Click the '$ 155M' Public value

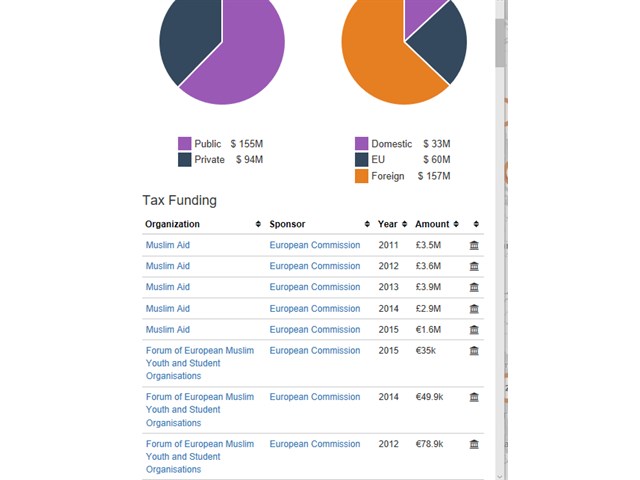tap(247, 144)
